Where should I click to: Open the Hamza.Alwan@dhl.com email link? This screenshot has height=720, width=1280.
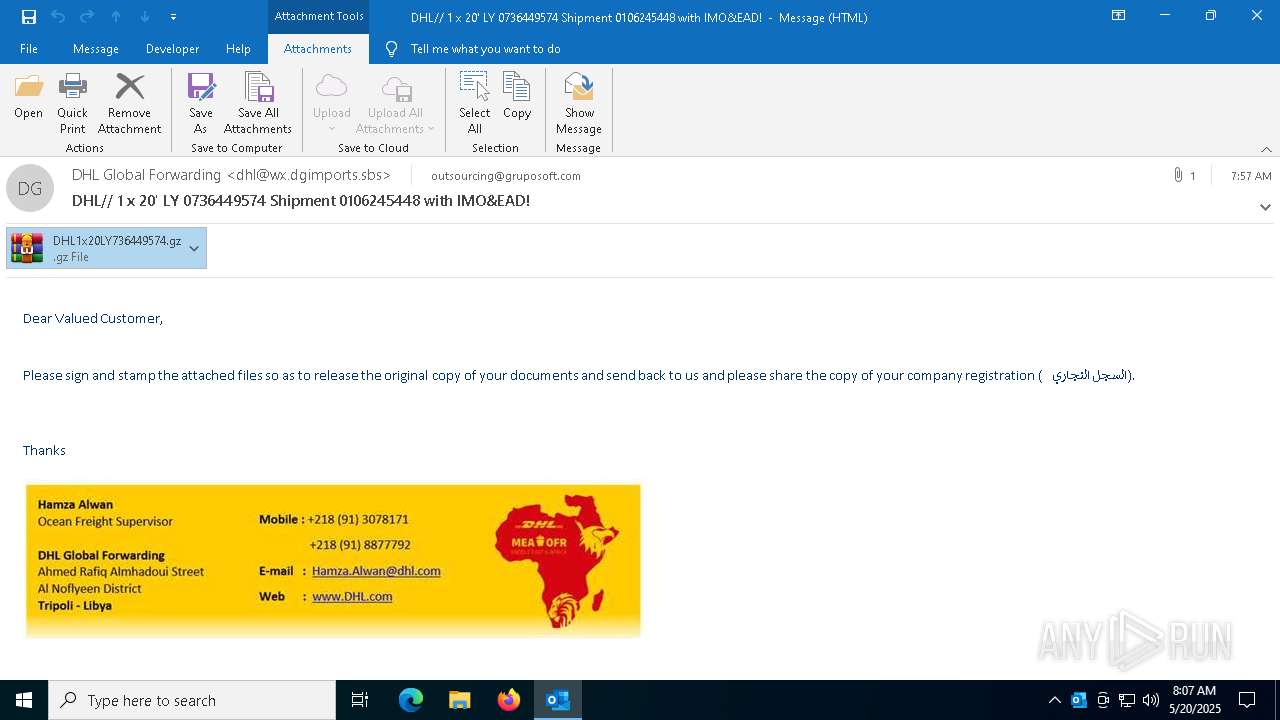point(376,571)
